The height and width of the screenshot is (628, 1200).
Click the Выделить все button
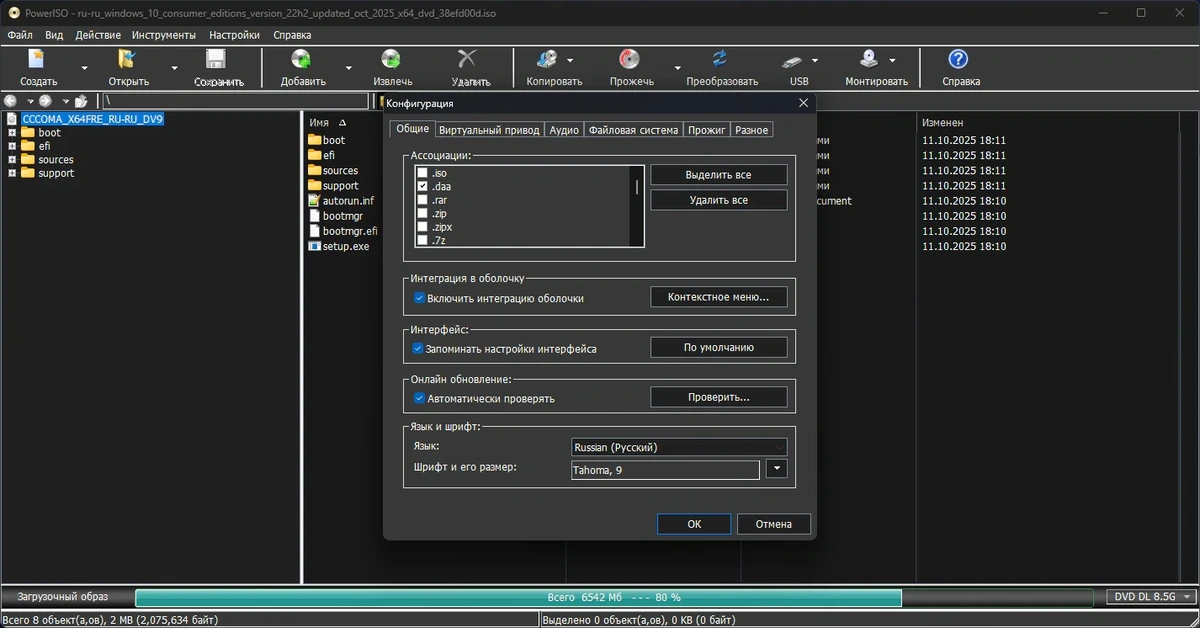tap(718, 175)
